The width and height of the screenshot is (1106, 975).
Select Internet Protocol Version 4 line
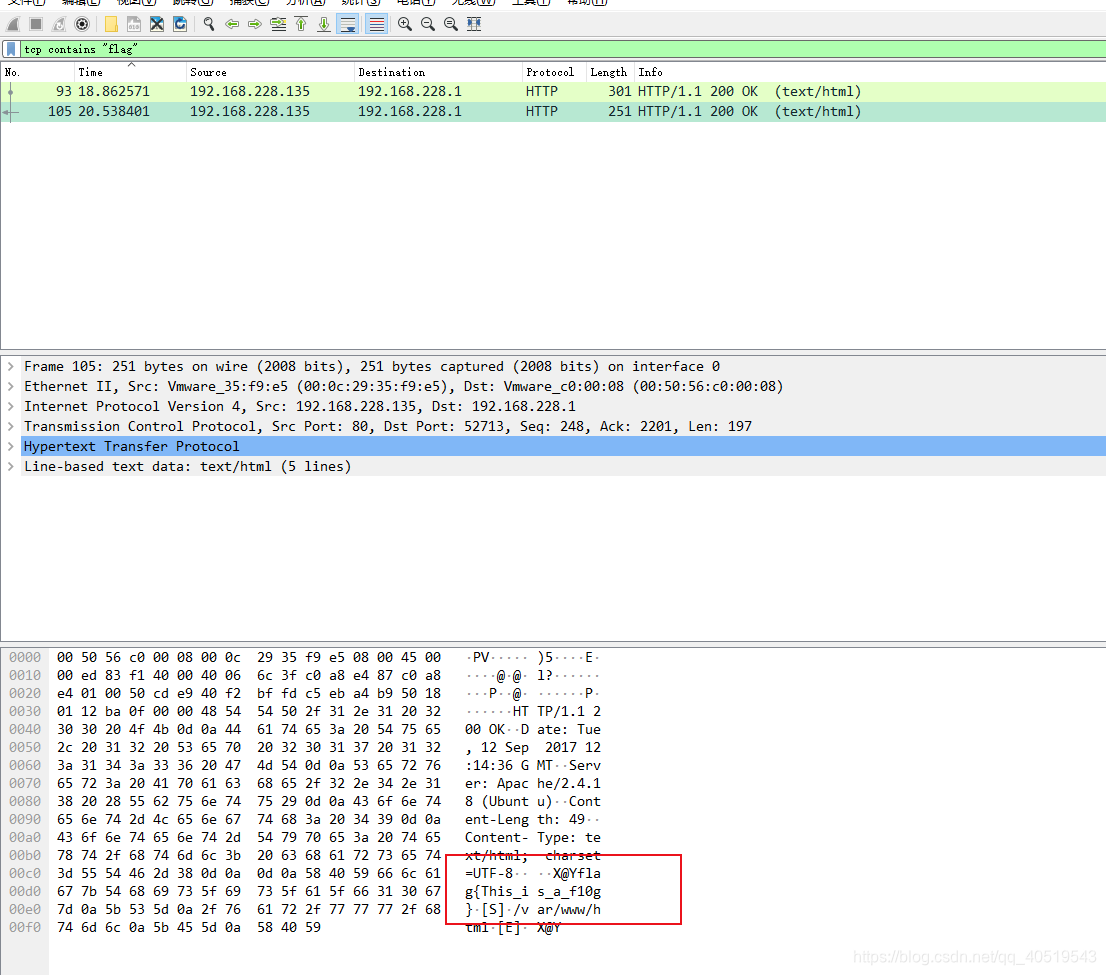(563, 406)
